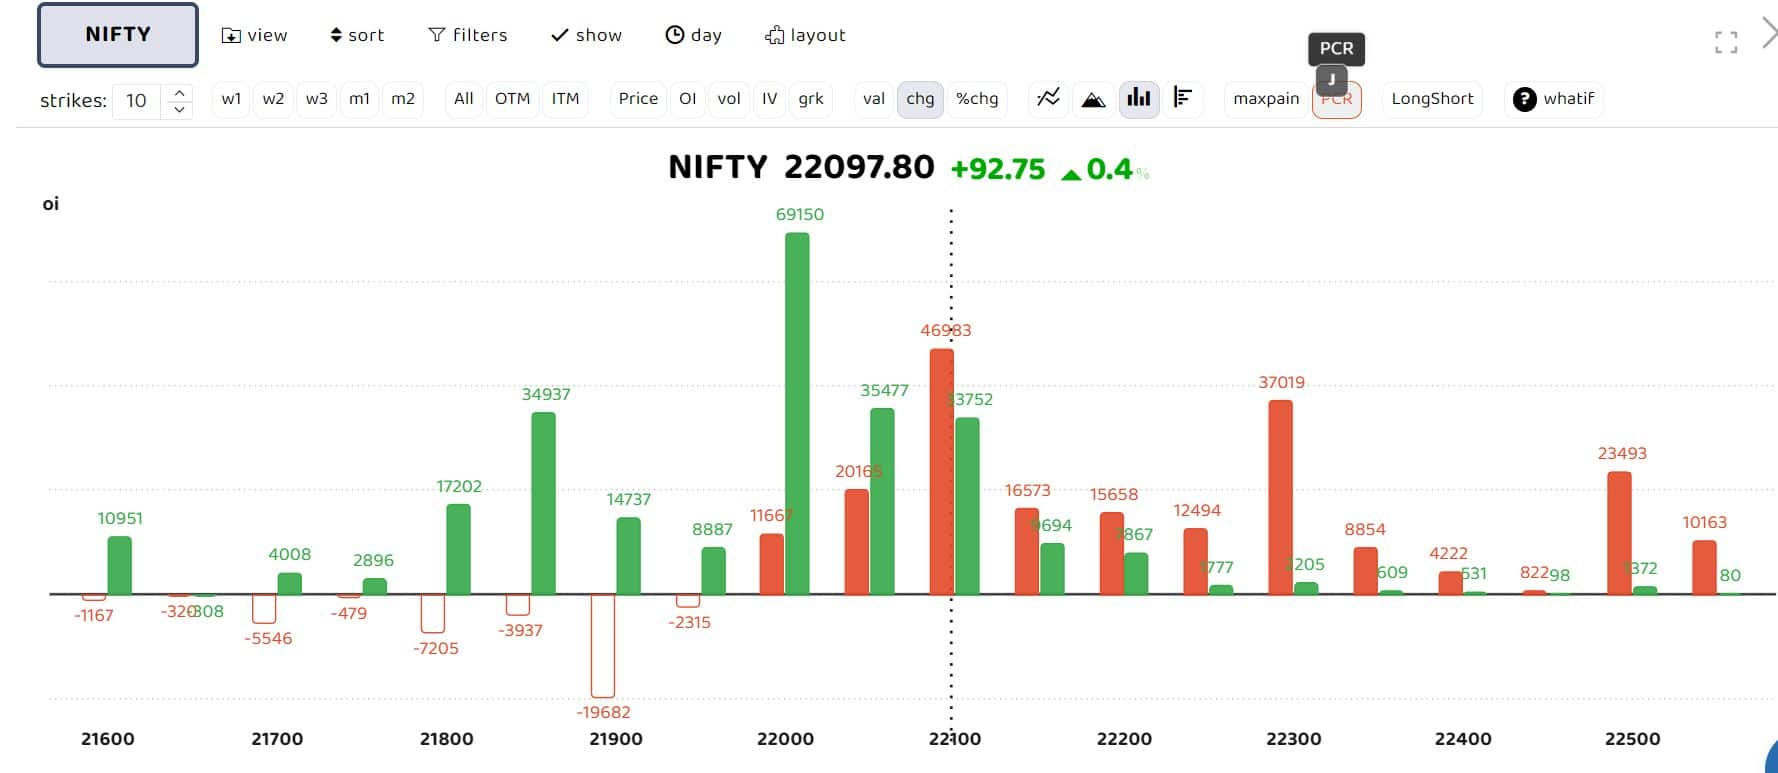
Task: Click the 34937 green bar at 21850
Action: point(543,504)
